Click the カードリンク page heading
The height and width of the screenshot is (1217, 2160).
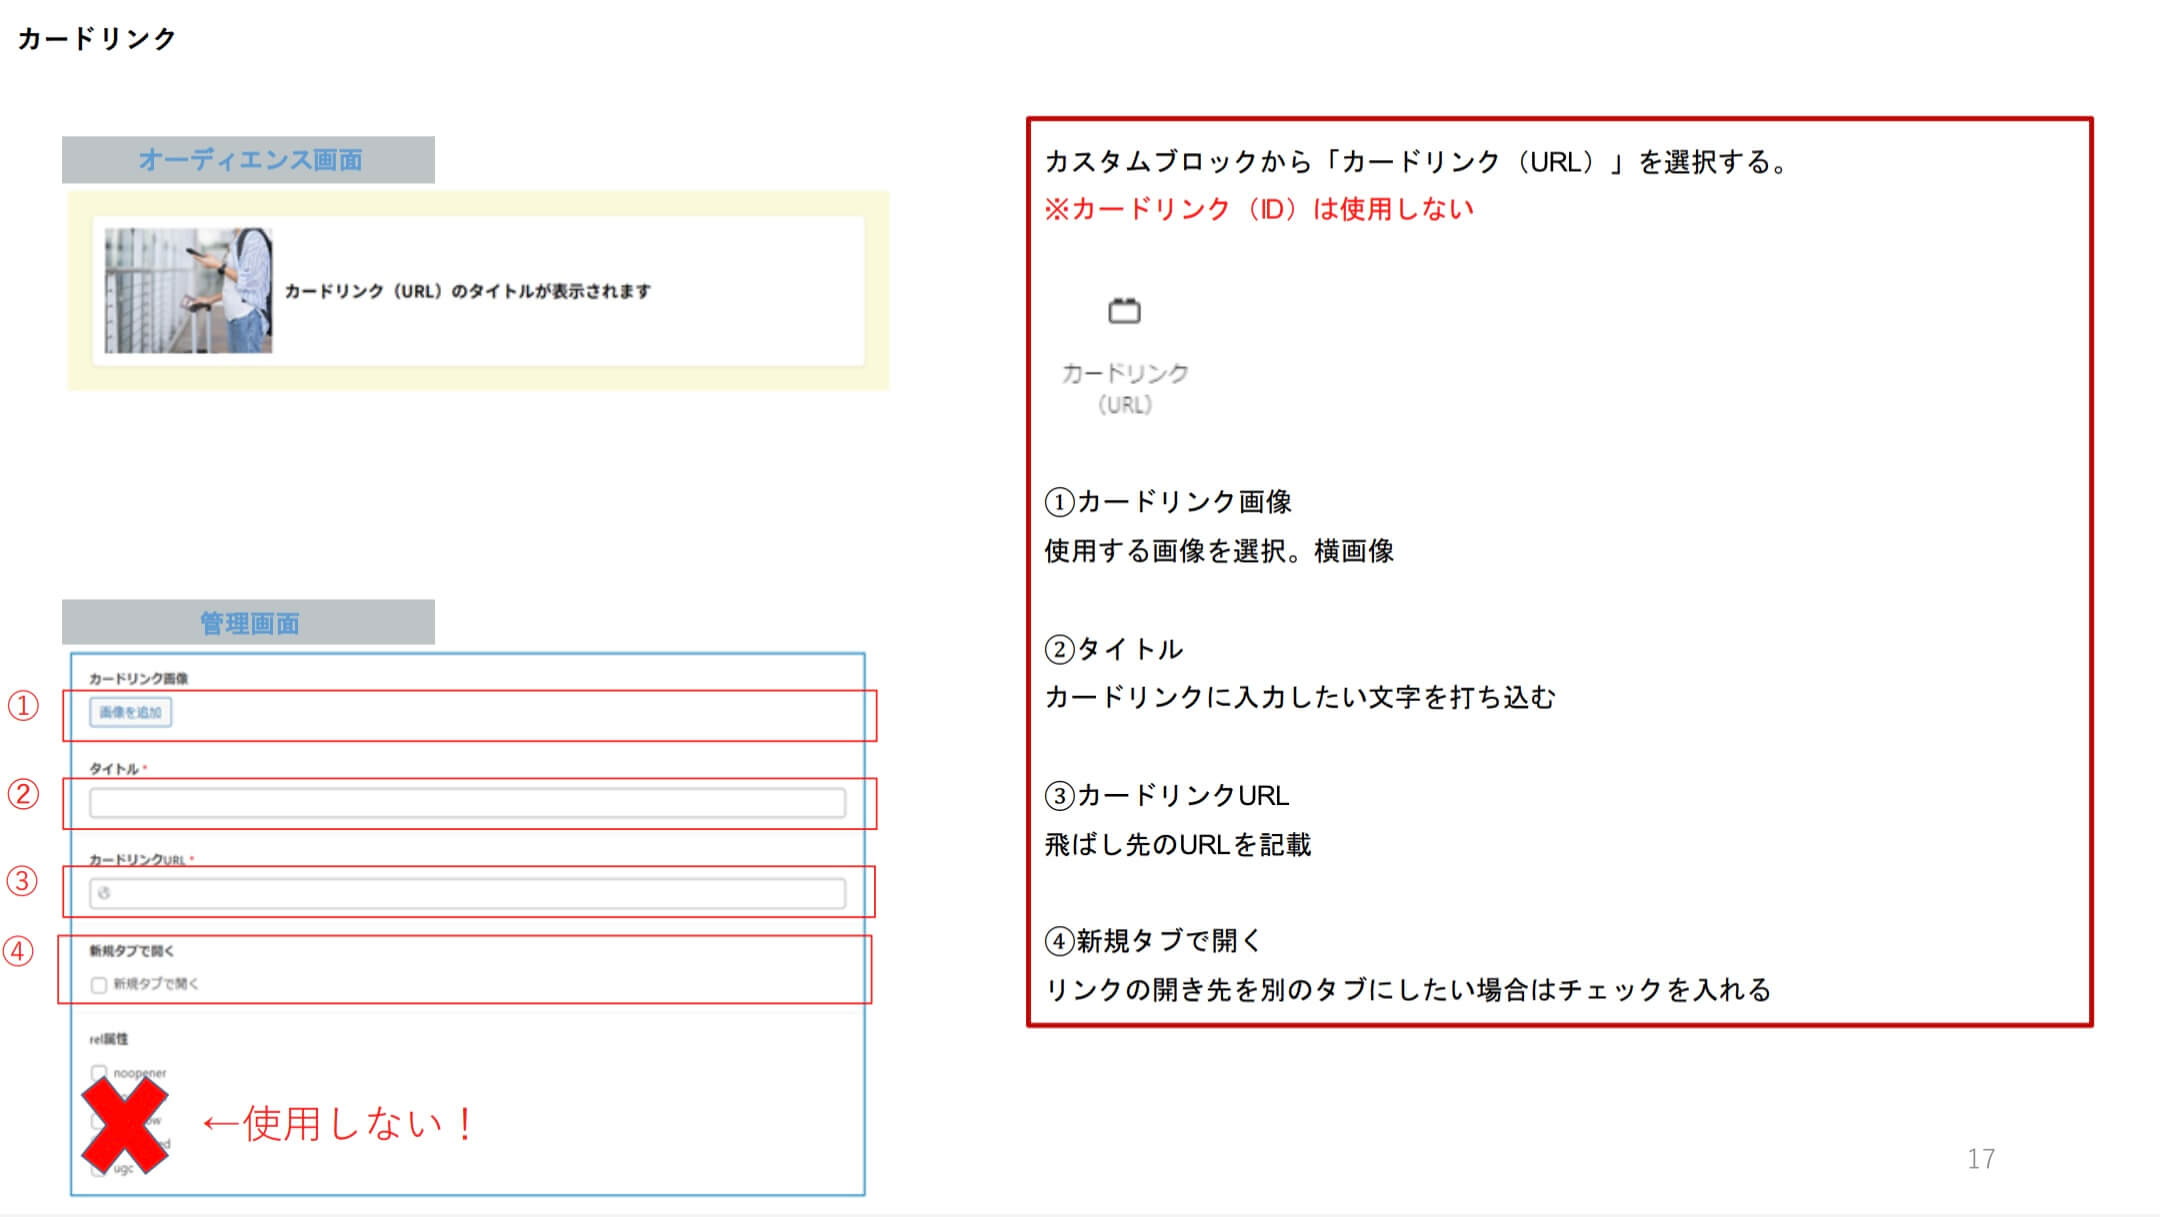pos(97,39)
